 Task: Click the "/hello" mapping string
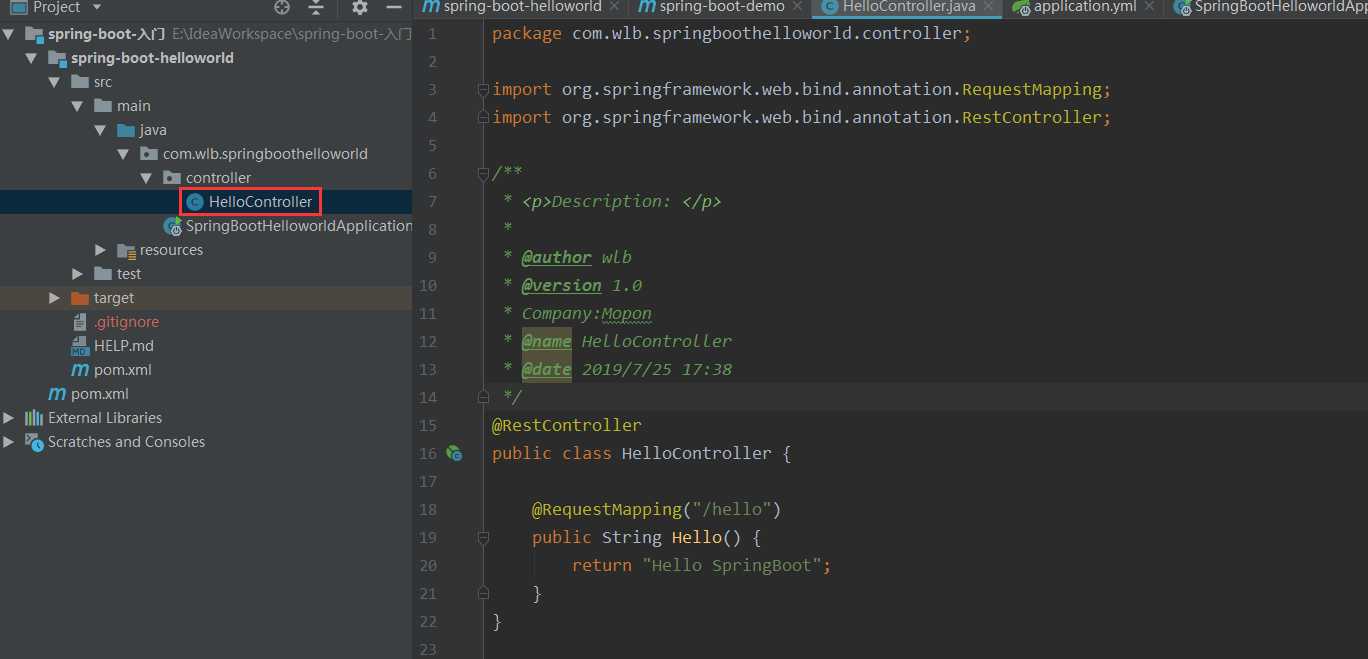pyautogui.click(x=731, y=509)
